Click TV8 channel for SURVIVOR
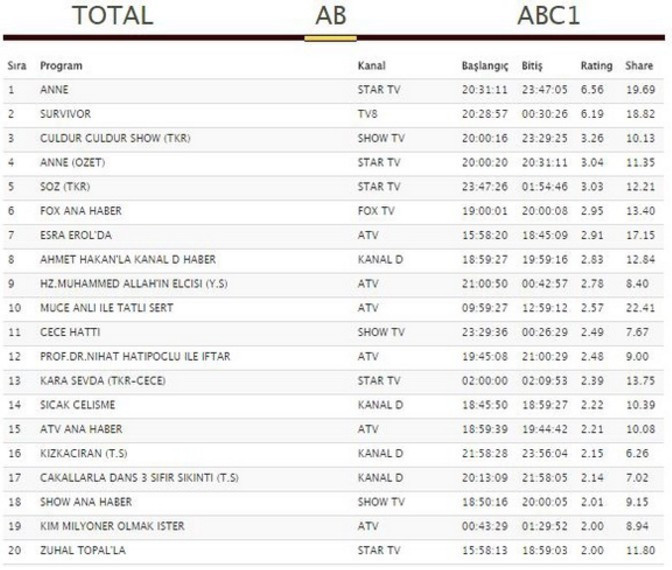This screenshot has height=570, width=672. [367, 114]
